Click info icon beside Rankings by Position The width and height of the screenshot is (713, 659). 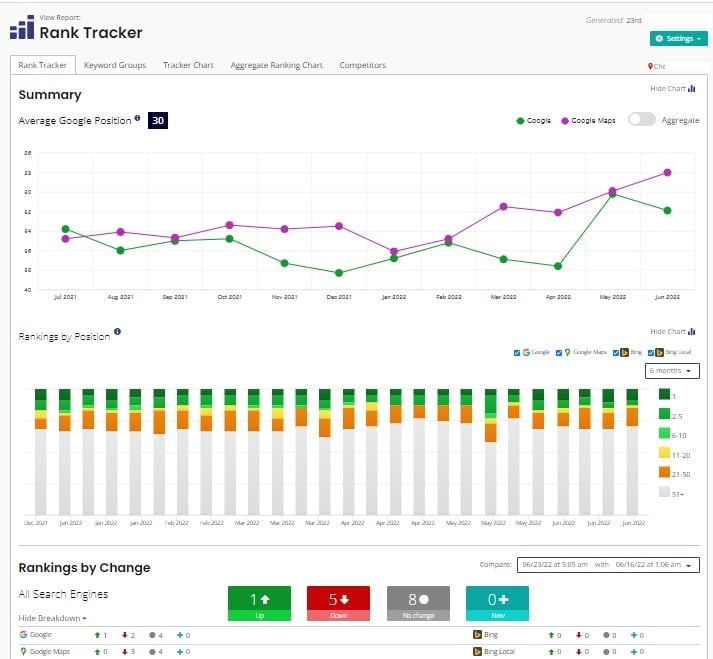click(117, 332)
